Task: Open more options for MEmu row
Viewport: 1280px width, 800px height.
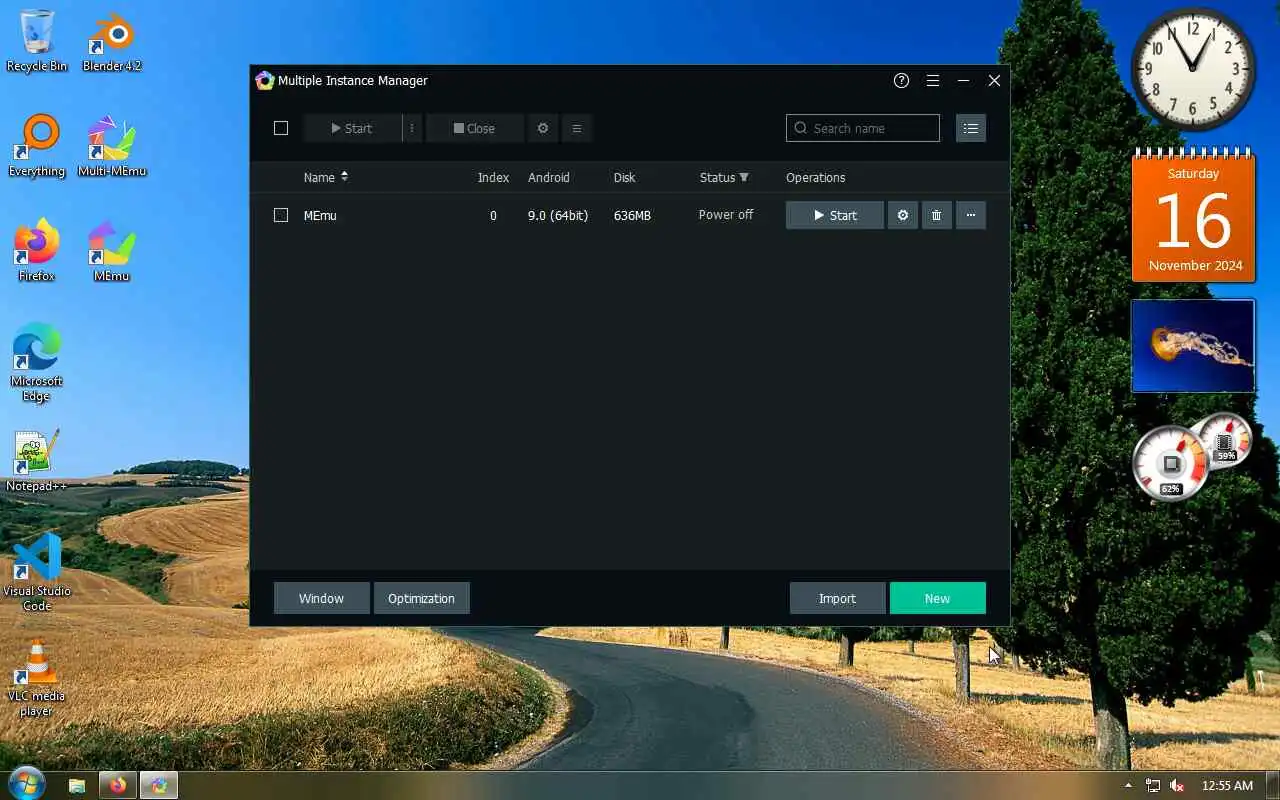Action: pyautogui.click(x=970, y=215)
